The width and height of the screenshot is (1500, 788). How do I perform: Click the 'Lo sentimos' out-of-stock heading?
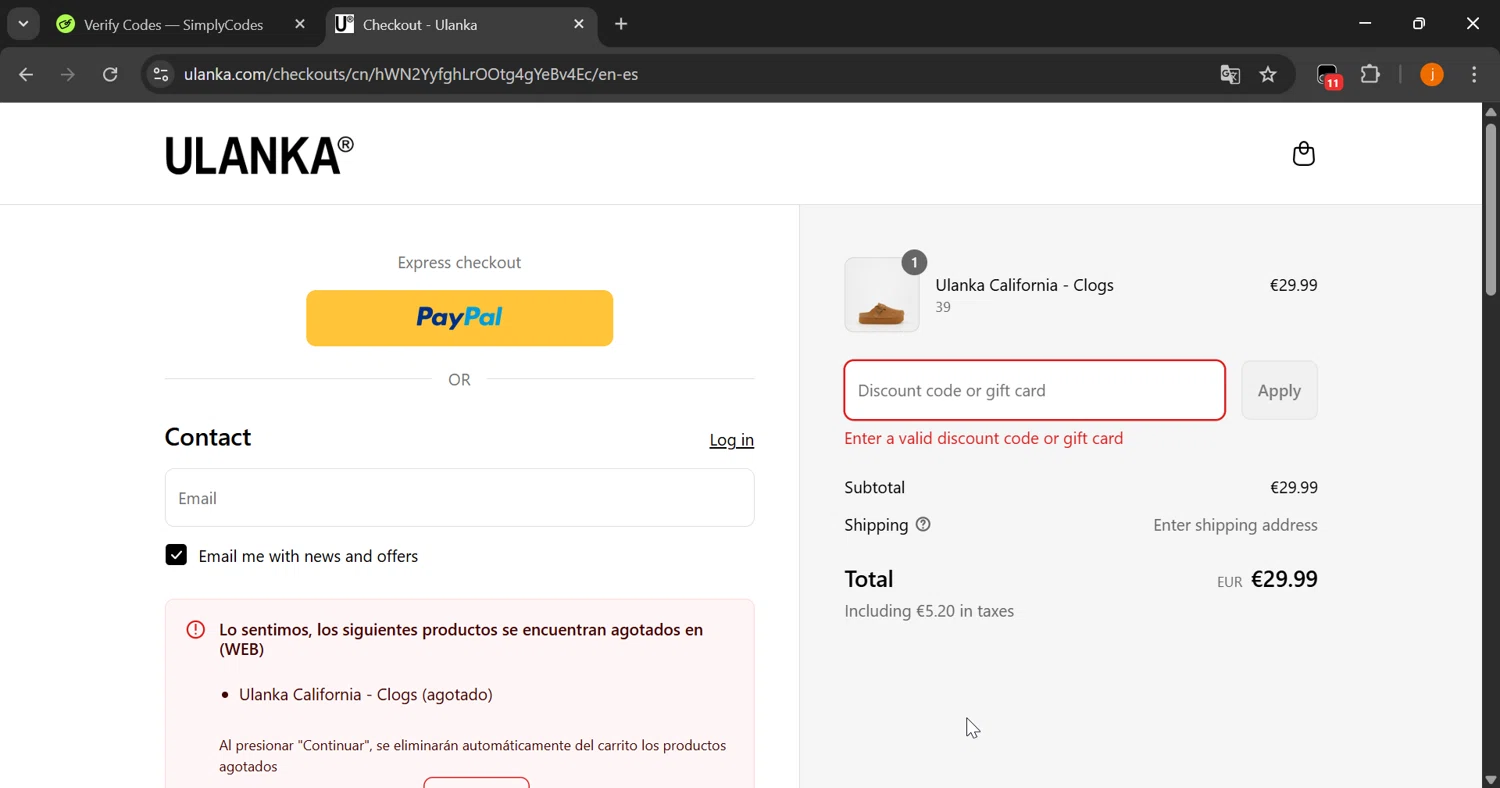pos(461,639)
